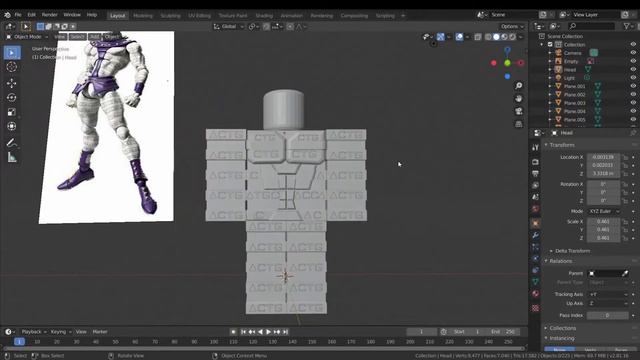Select the Annotate tool
Image resolution: width=640 pixels, height=360 pixels.
tap(12, 142)
